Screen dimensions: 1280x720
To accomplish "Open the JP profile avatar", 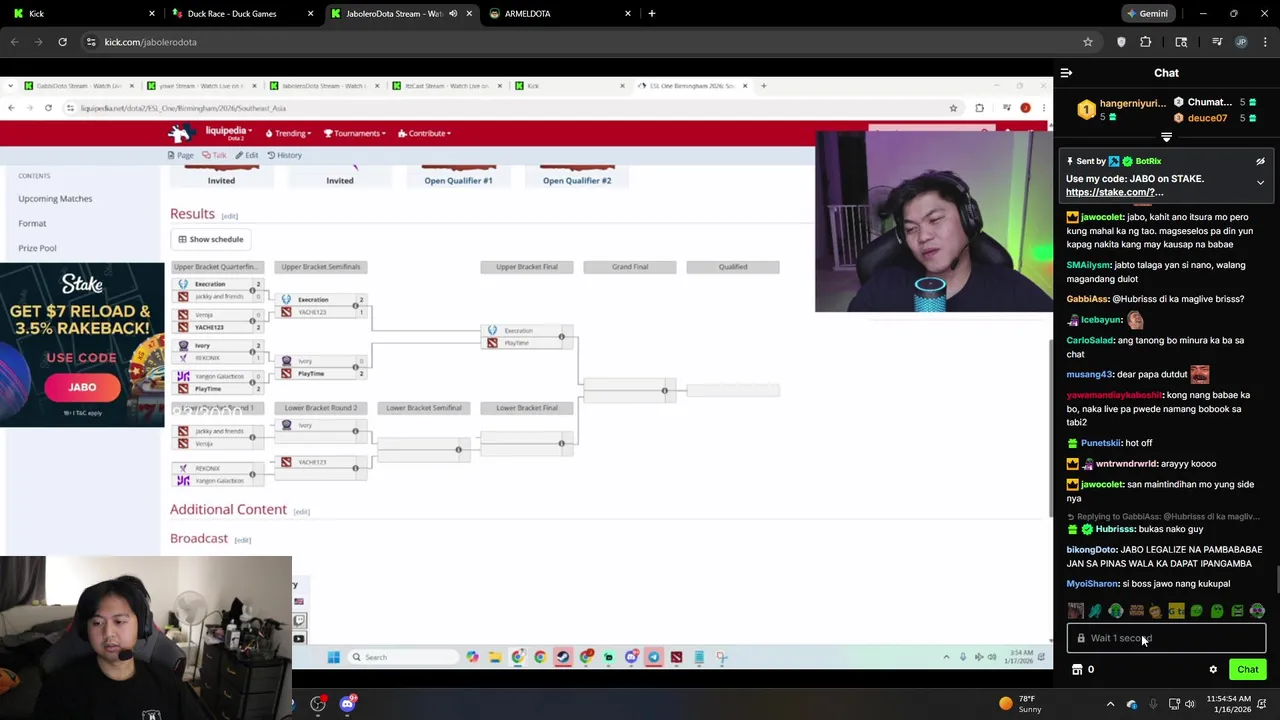I will pos(1242,42).
